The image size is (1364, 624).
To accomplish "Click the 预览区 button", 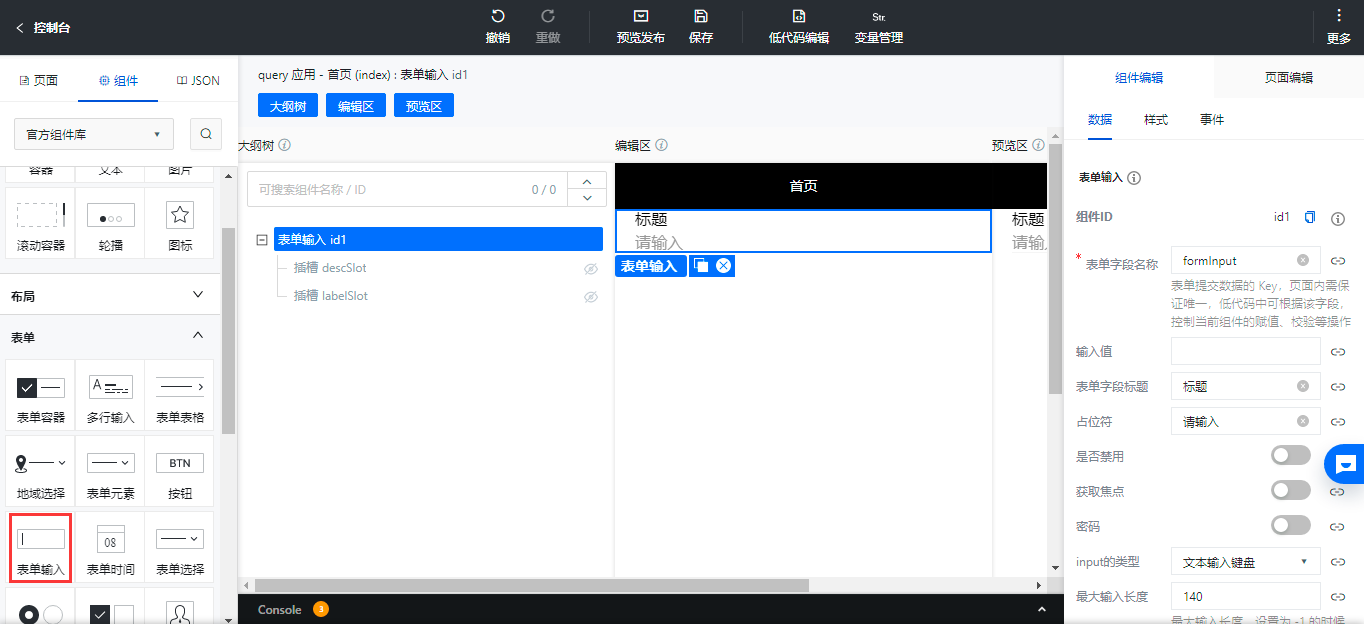I will pyautogui.click(x=424, y=106).
